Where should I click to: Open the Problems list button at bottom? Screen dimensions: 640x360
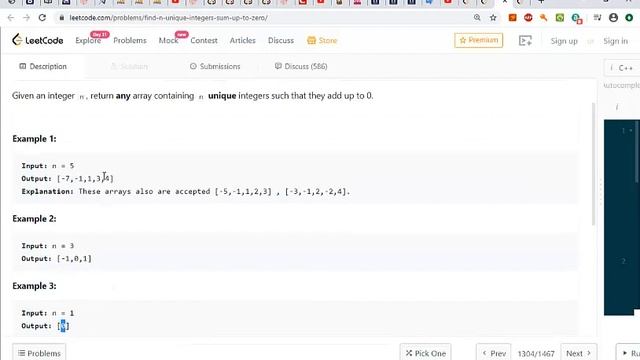coord(39,353)
